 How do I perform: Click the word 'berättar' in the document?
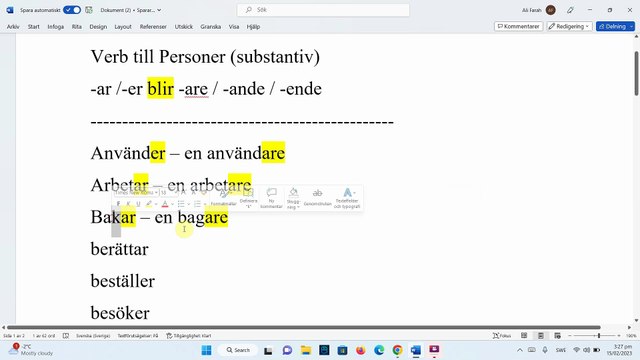pos(120,249)
